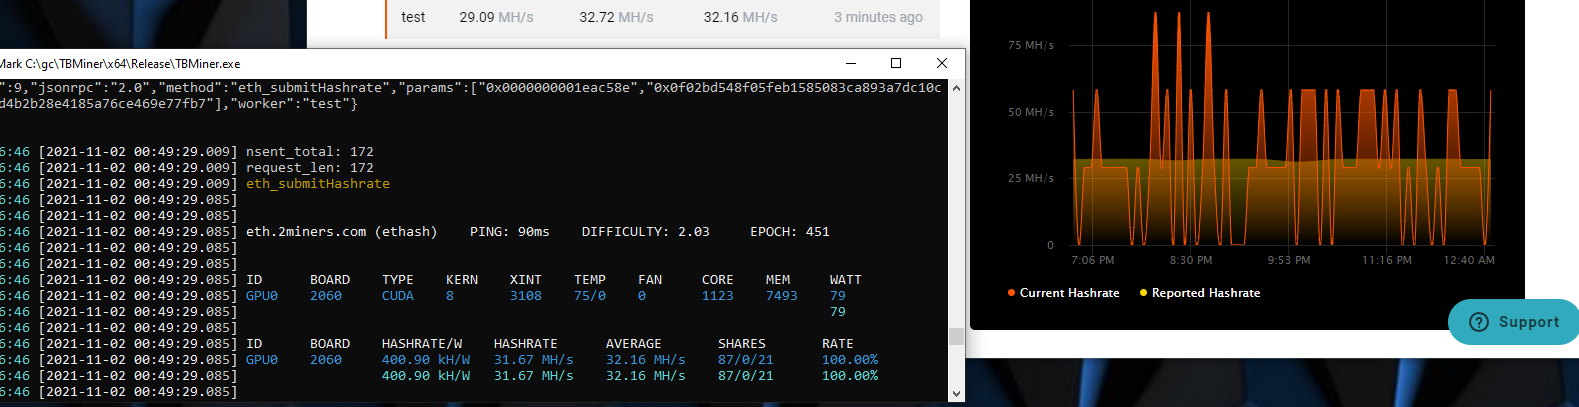1579x407 pixels.
Task: Toggle the Reported Hashrate legend item
Action: 1200,293
